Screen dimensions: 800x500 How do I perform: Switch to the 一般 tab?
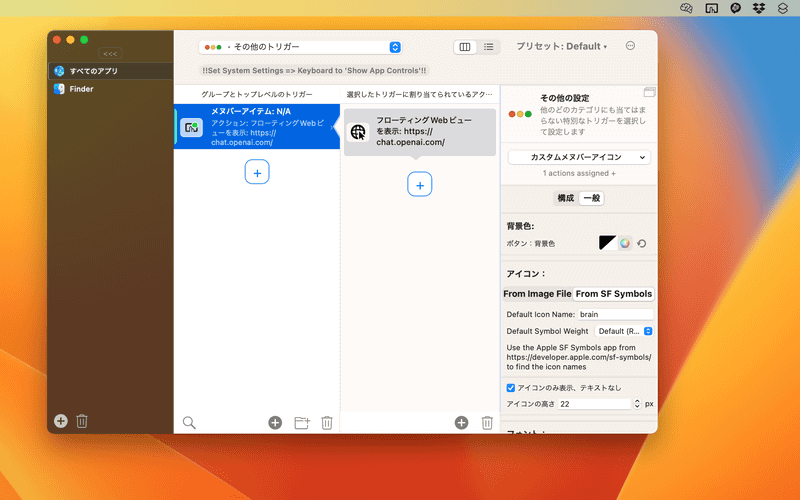click(592, 198)
